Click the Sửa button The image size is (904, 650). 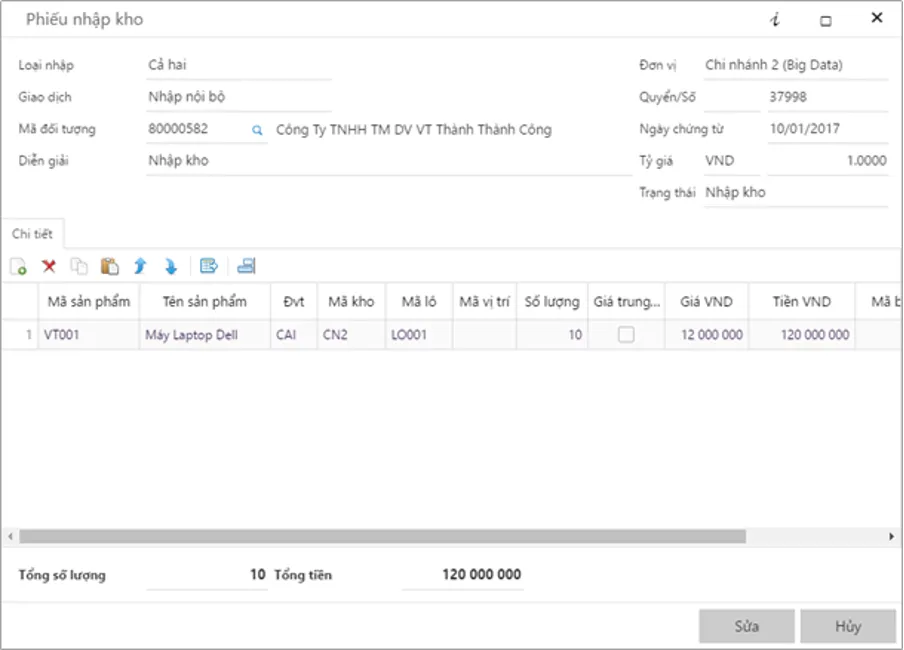coord(746,627)
